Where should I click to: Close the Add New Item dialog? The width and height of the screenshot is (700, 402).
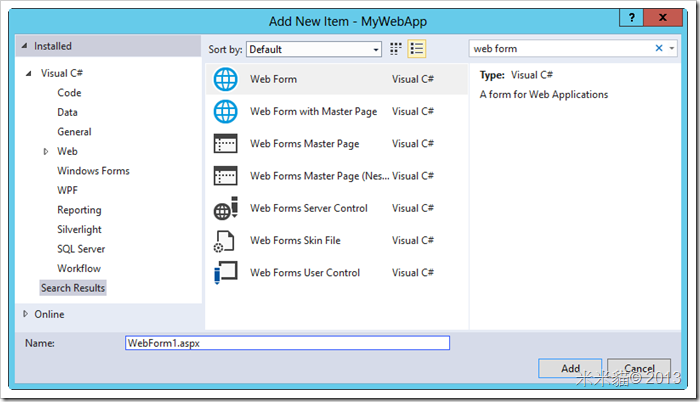(663, 18)
